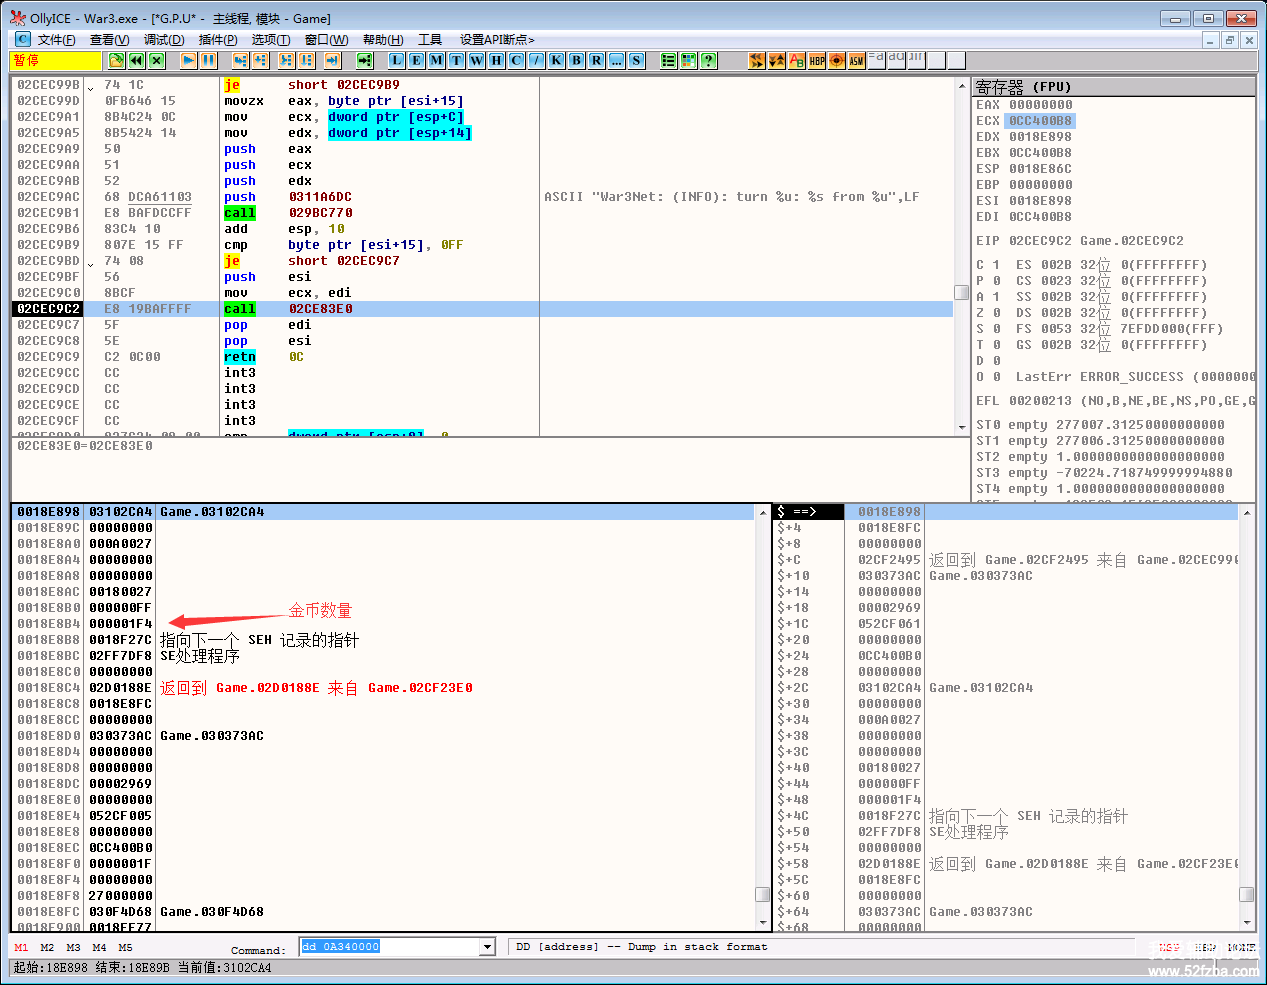Open the Call stack window (K)
Image resolution: width=1267 pixels, height=985 pixels.
coord(557,60)
